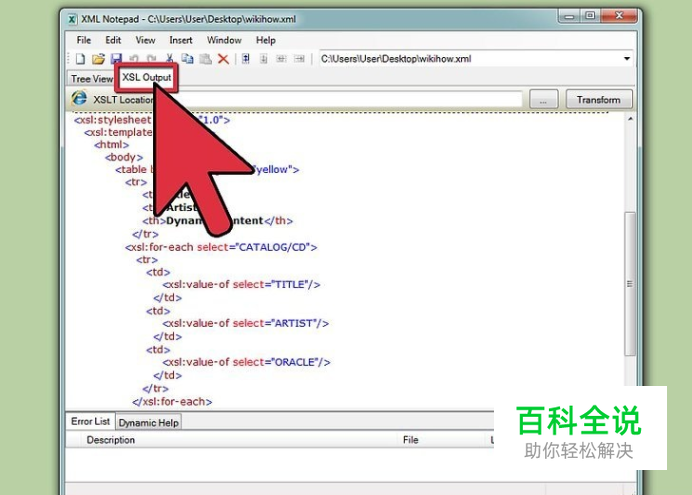
Task: Redo the last undone action
Action: click(x=151, y=59)
